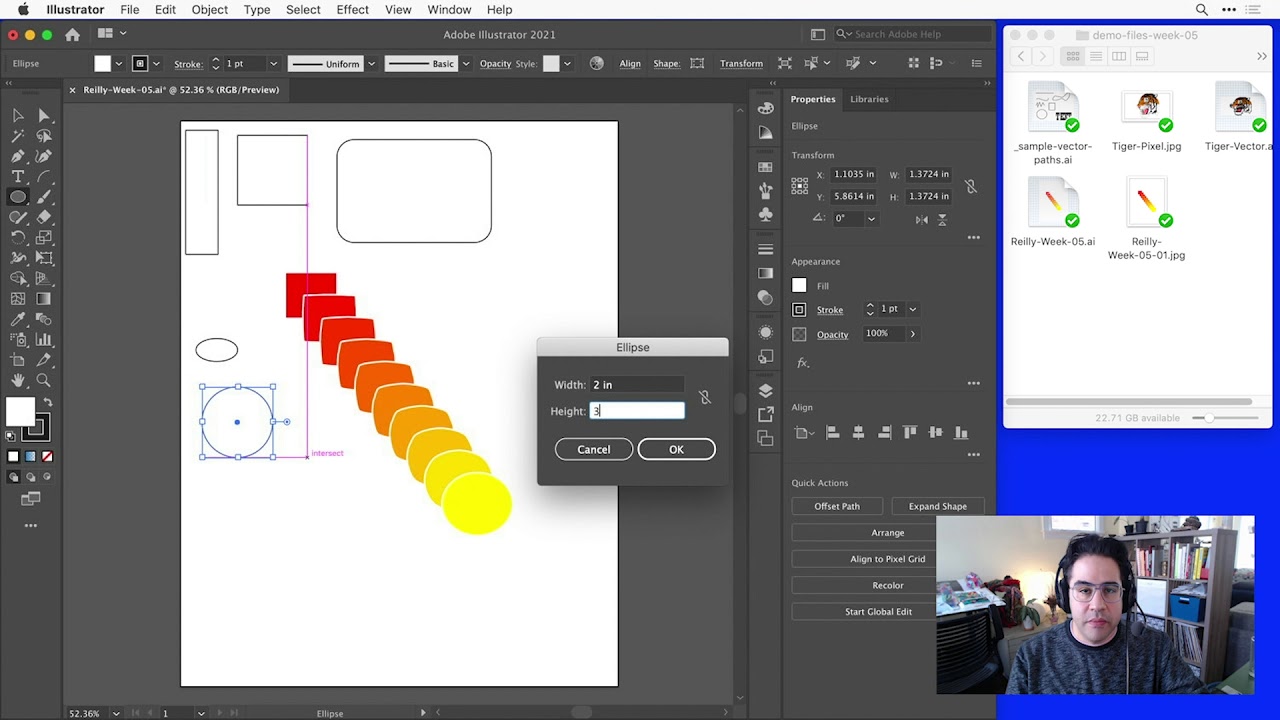Select the Pen tool
This screenshot has height=720, width=1280.
pos(18,156)
